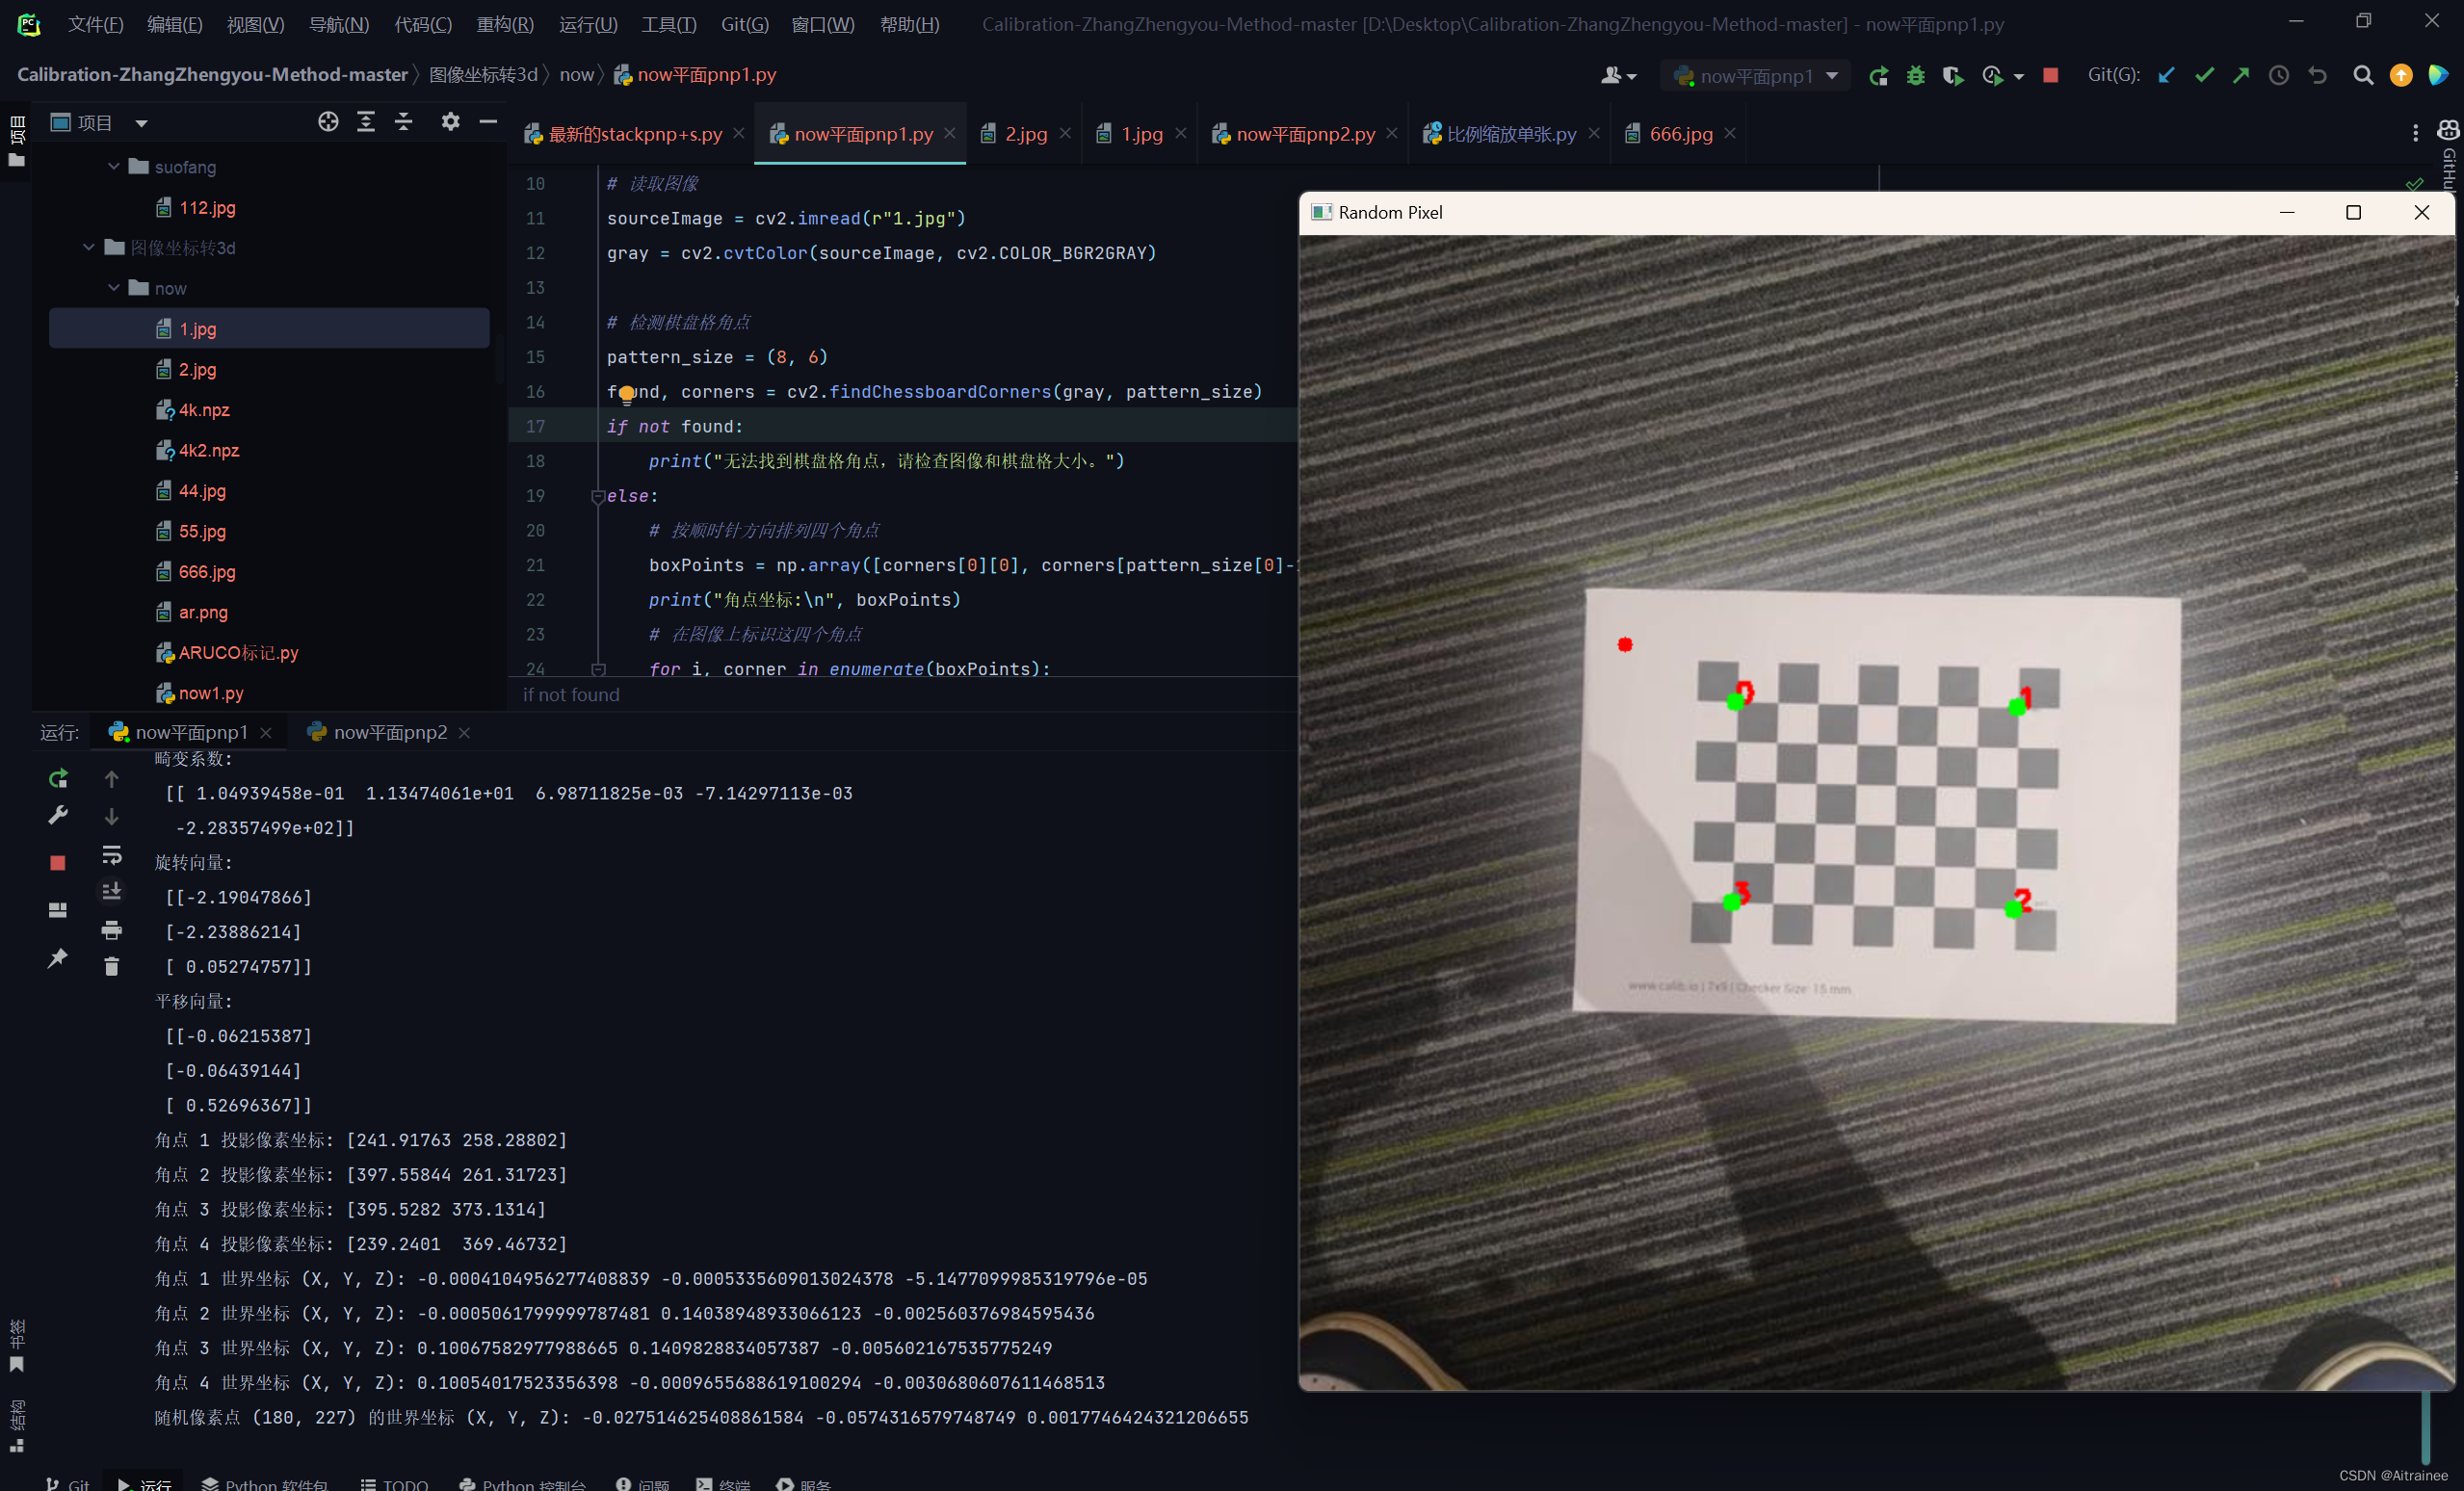Open the Git tool window button

pyautogui.click(x=67, y=1483)
